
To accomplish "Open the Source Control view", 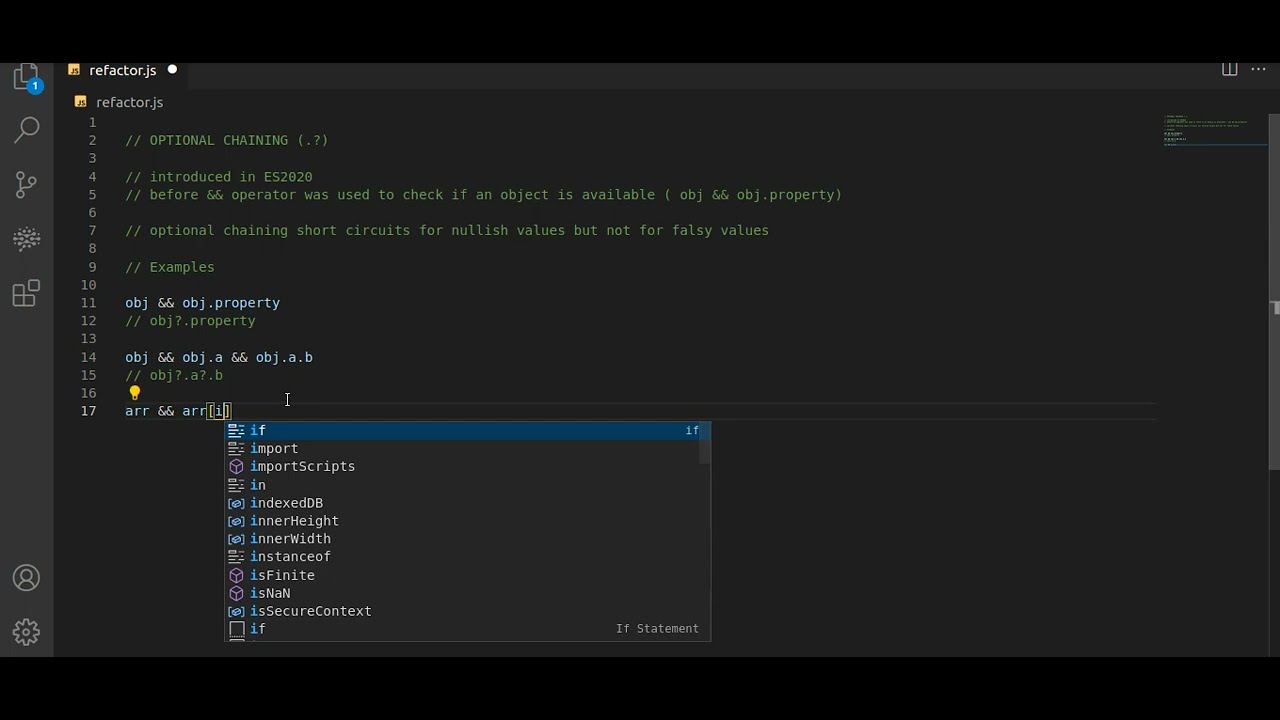I will 27,184.
